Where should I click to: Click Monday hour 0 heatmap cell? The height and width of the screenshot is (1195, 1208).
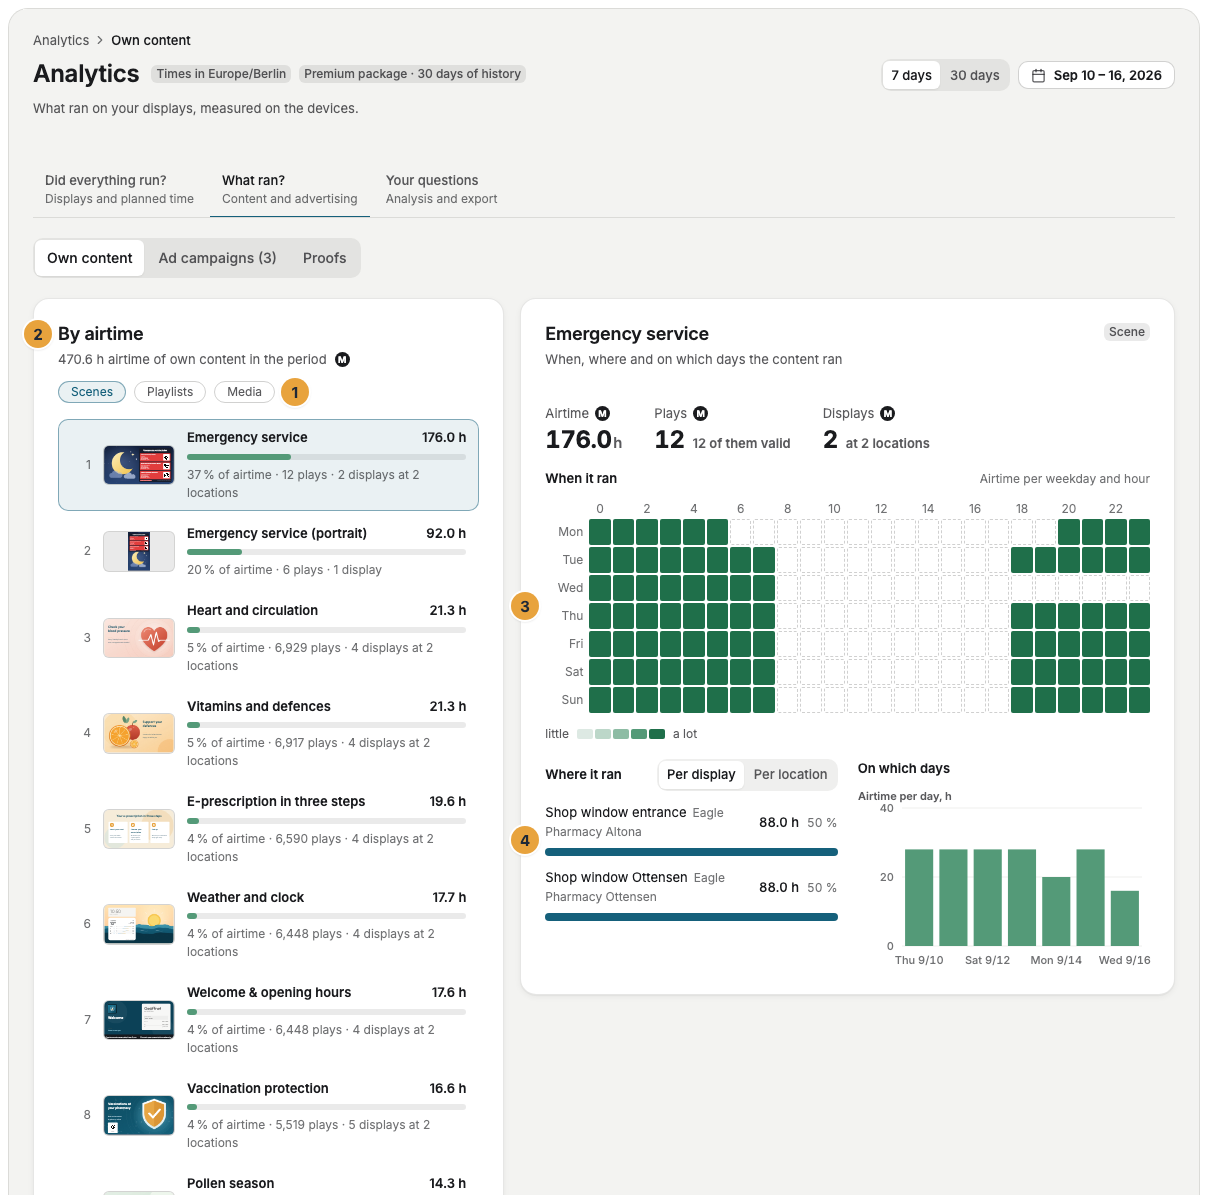tap(600, 532)
